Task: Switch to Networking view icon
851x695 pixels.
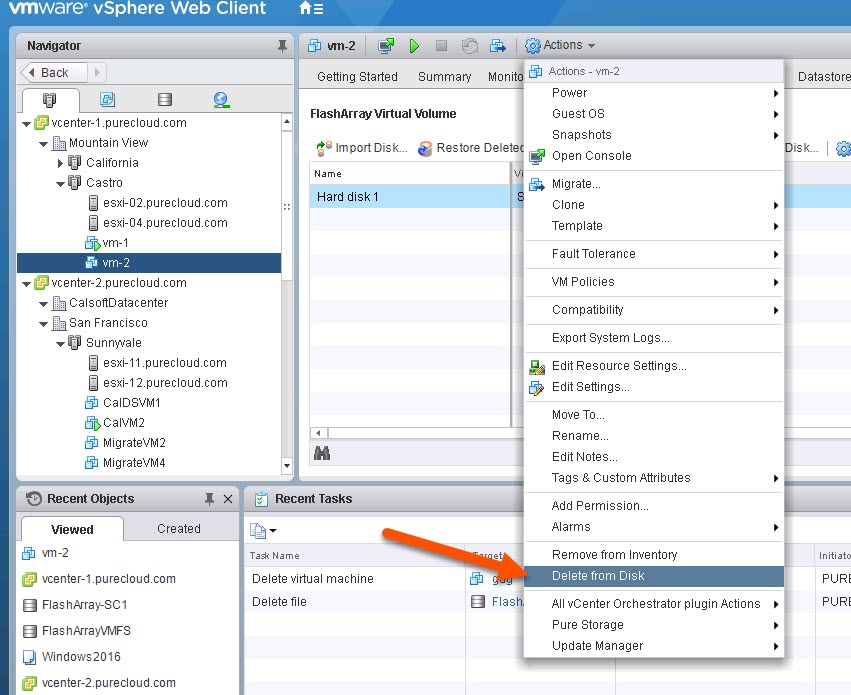Action: point(221,99)
